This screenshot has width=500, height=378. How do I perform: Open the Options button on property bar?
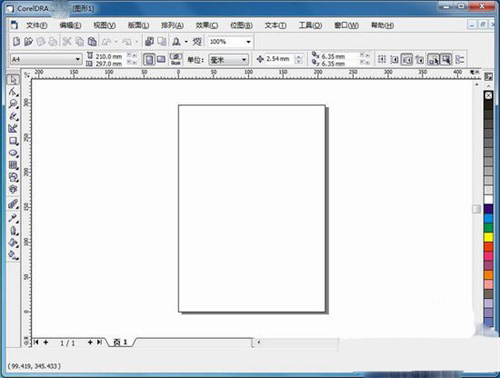460,60
